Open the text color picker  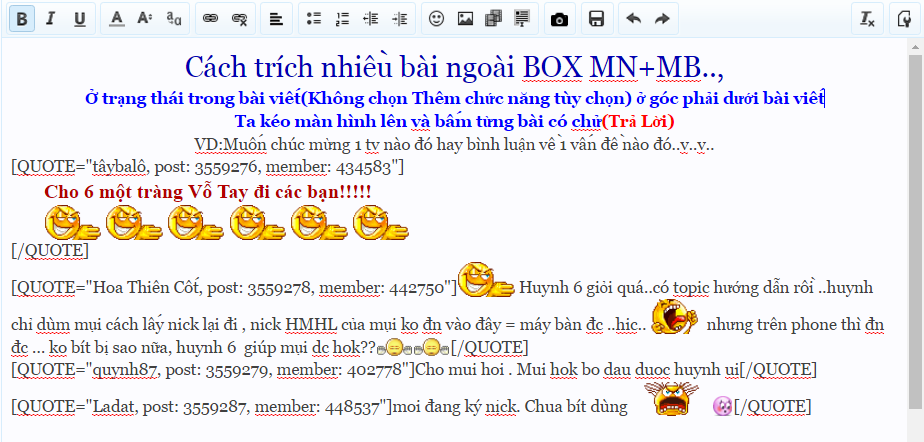(117, 19)
